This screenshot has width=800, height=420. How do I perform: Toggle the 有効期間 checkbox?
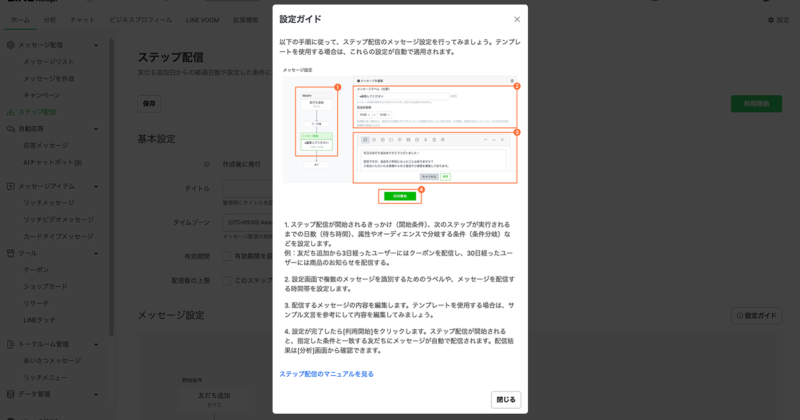point(227,256)
